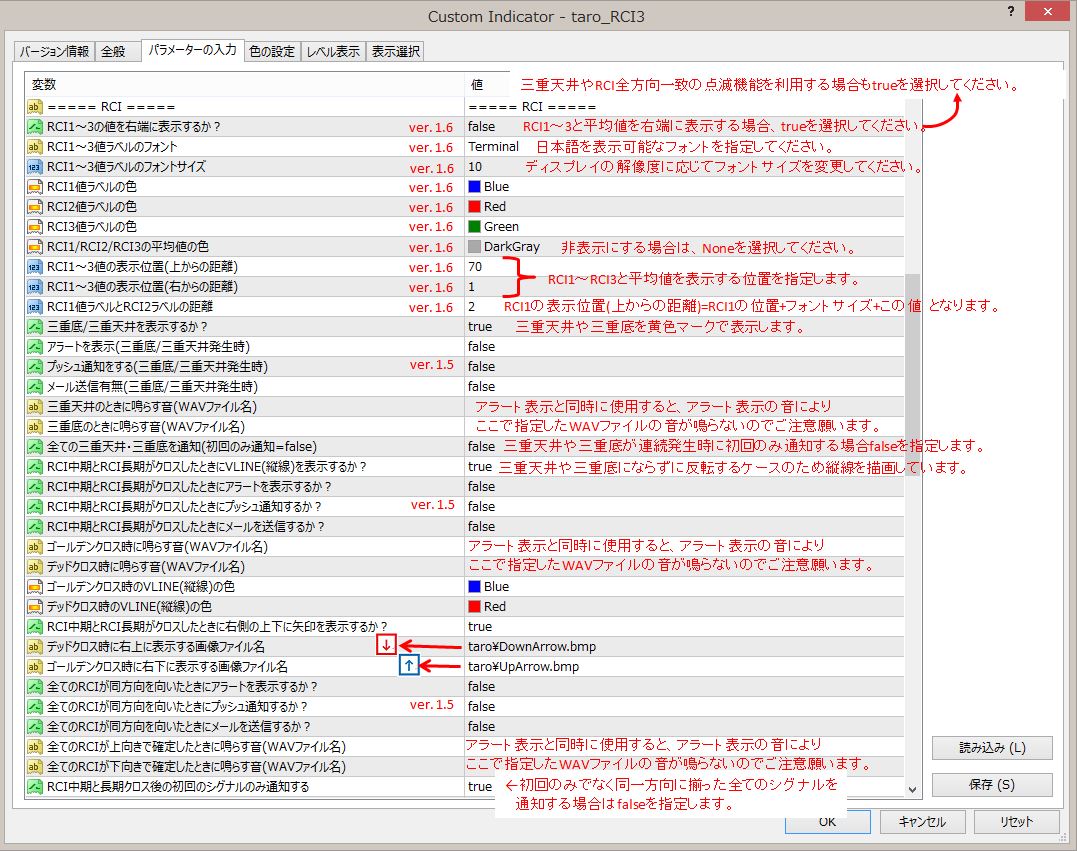Edit the Terminal font value
Image resolution: width=1077 pixels, height=851 pixels.
pos(493,147)
